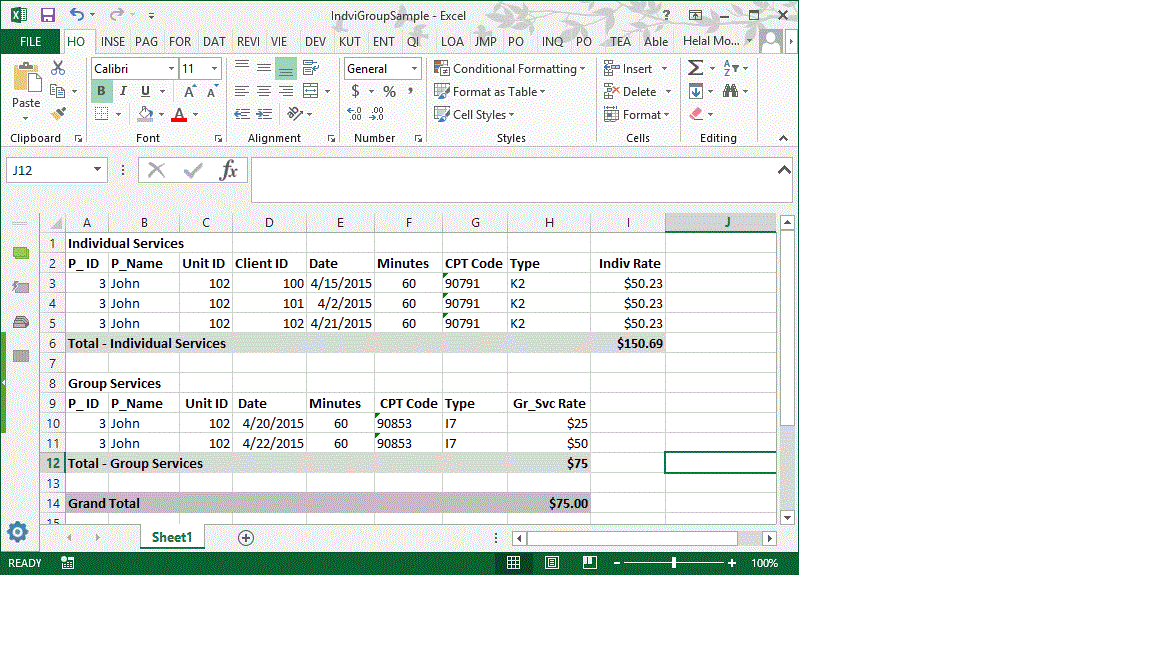Open the font size dropdown

pyautogui.click(x=199, y=68)
